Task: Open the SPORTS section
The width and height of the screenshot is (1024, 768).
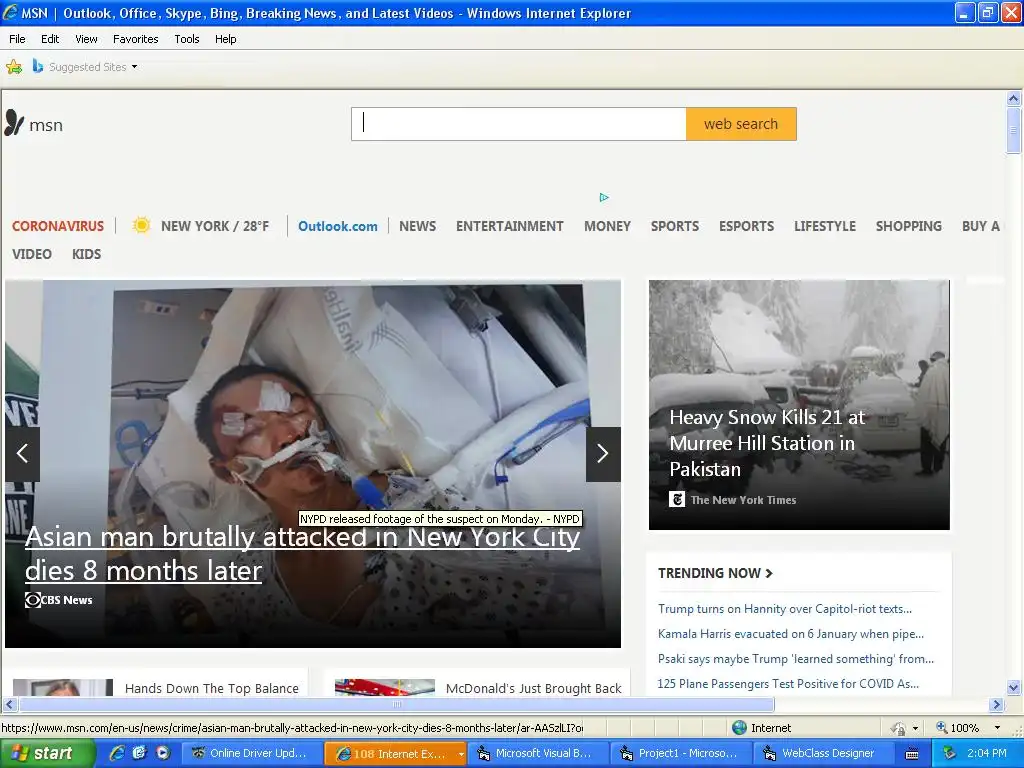Action: click(675, 226)
